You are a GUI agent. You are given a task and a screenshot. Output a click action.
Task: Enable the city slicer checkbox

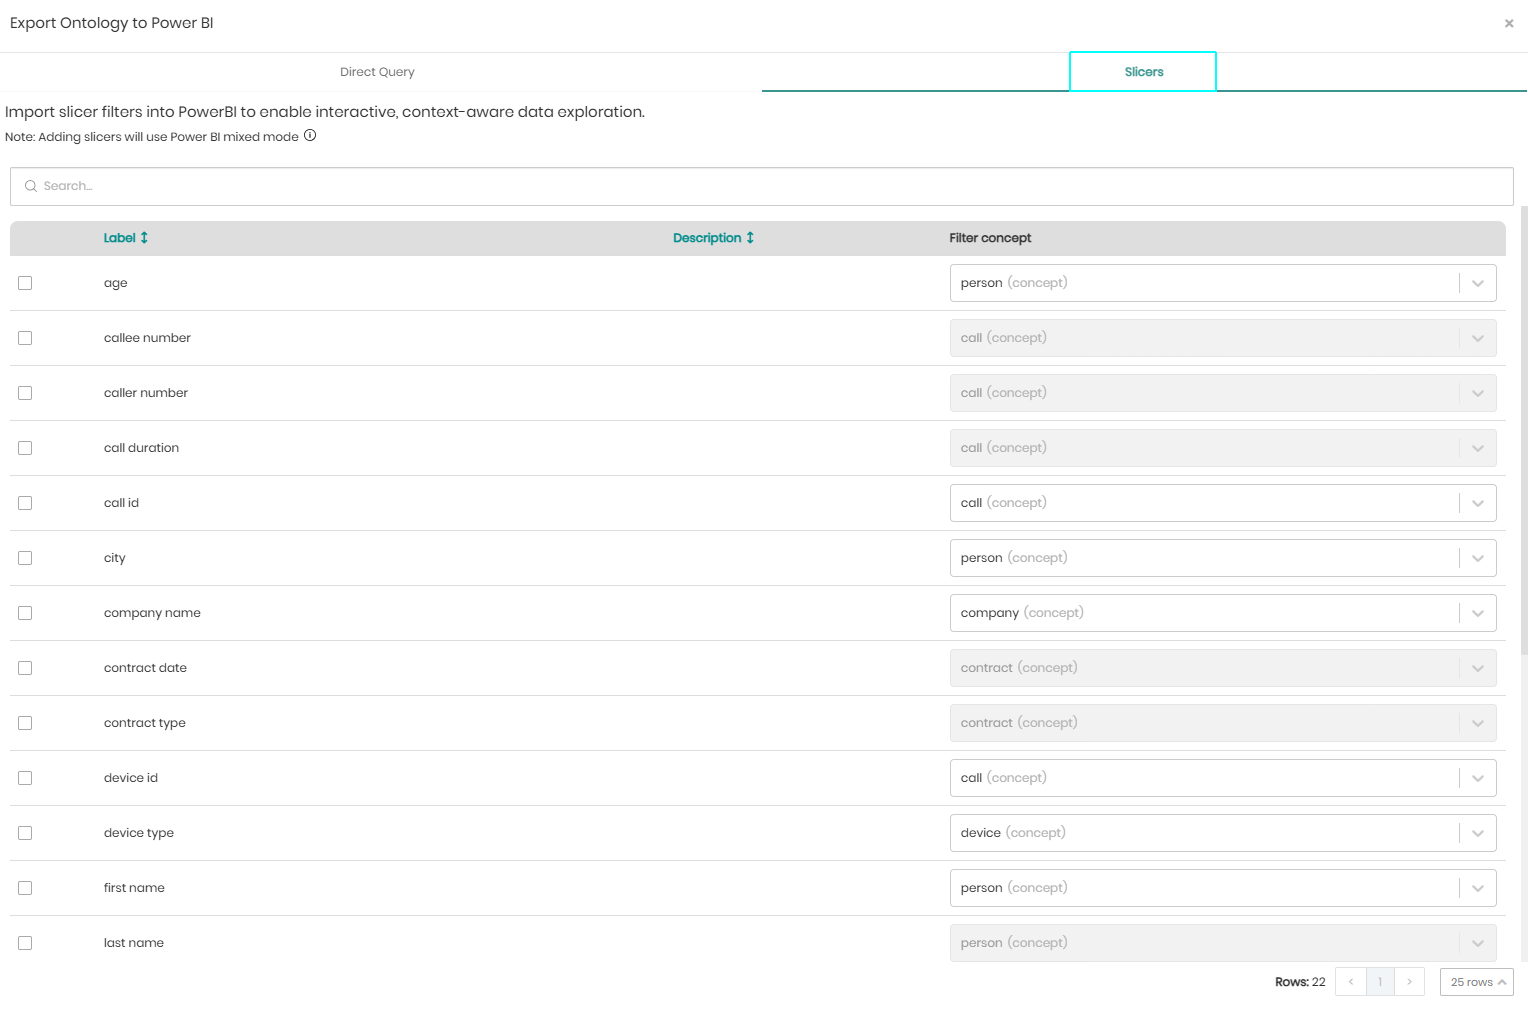click(25, 558)
